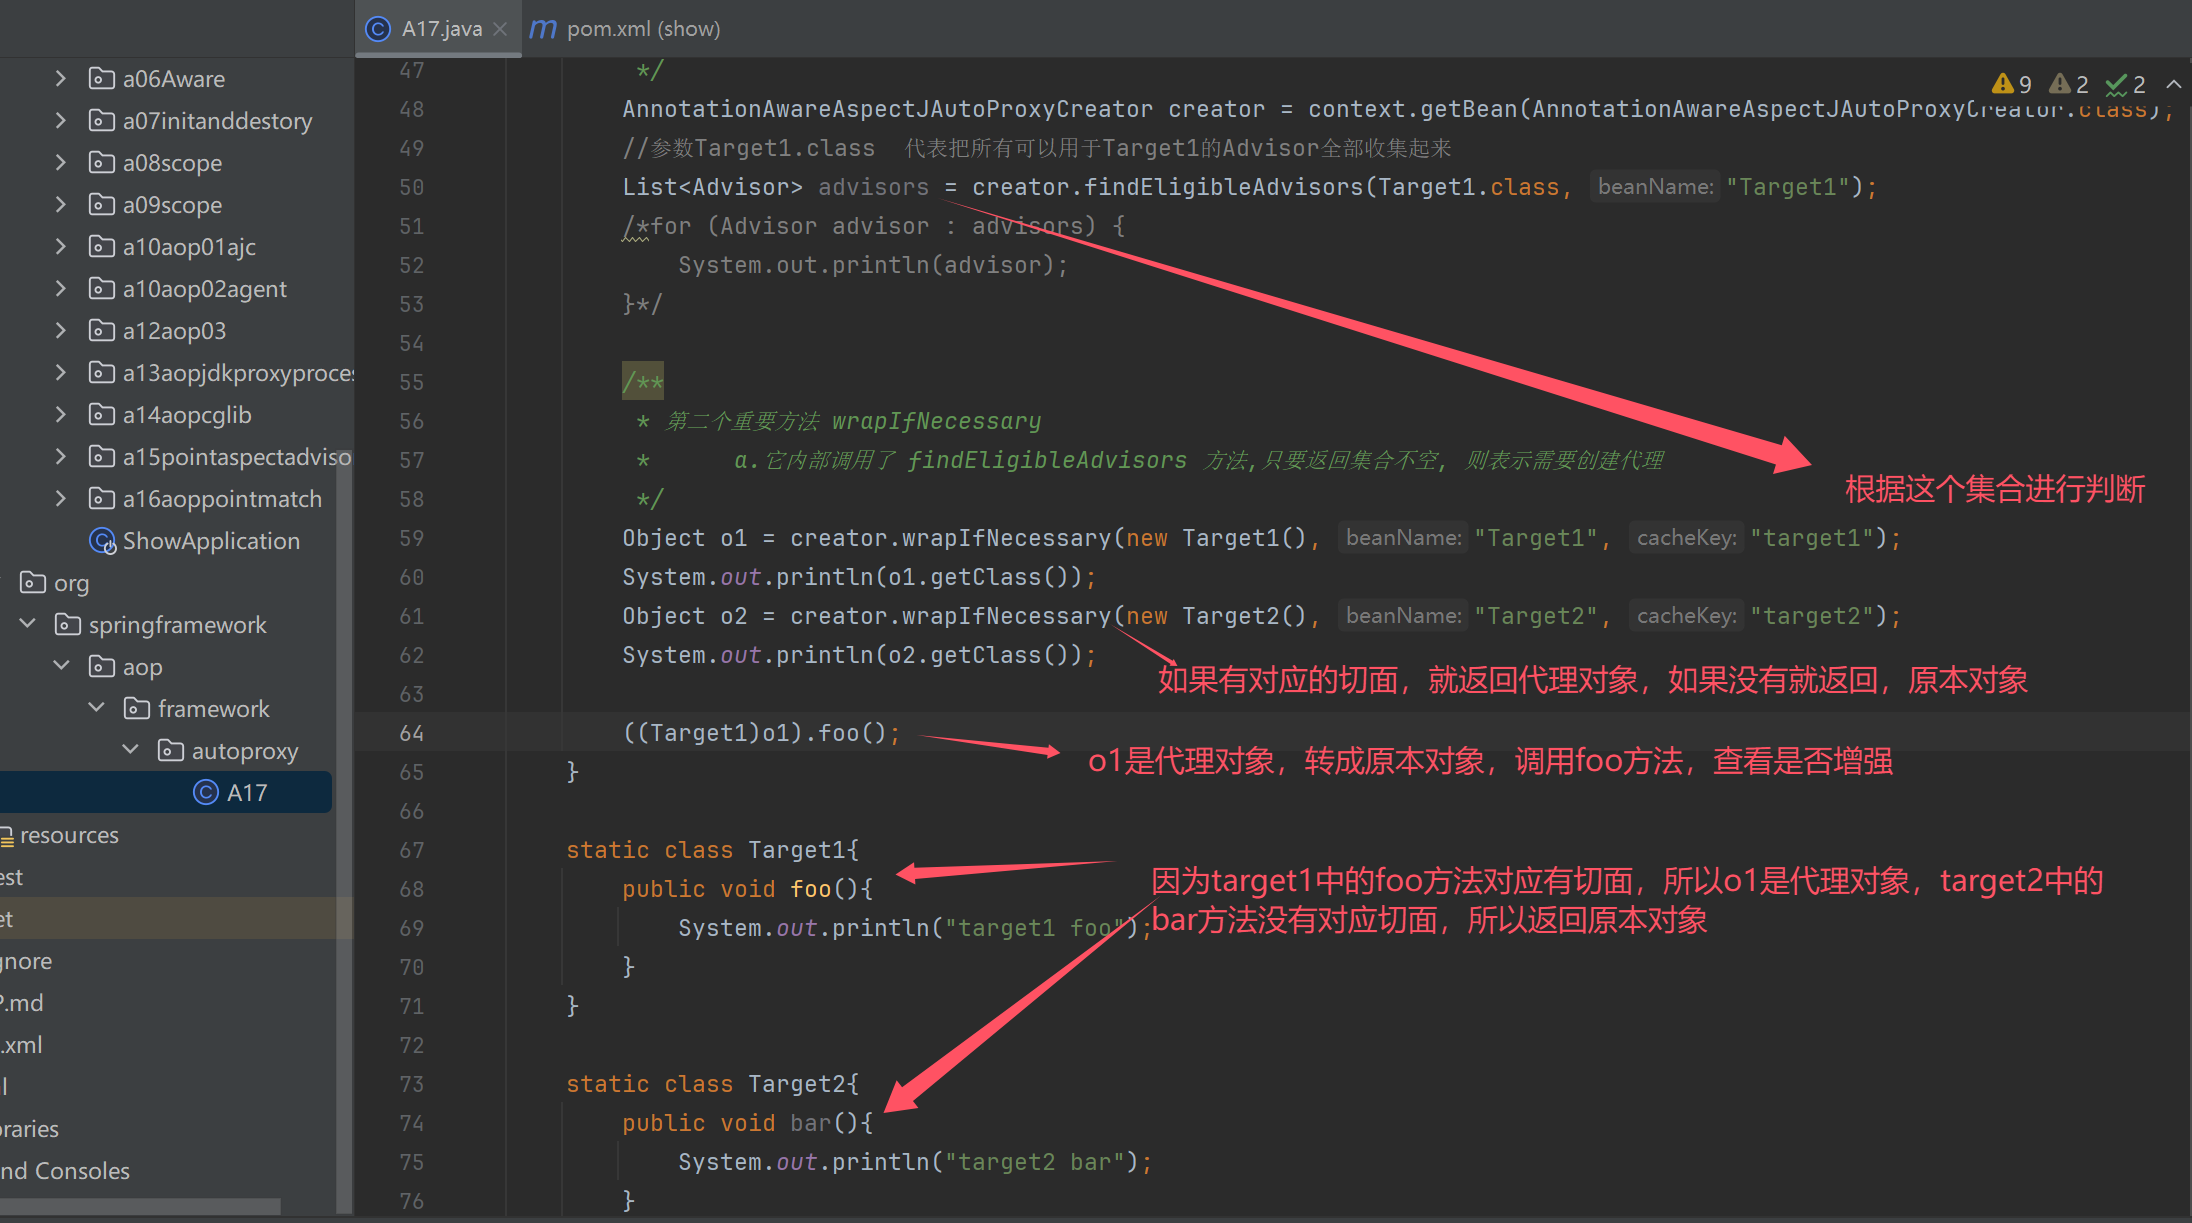Click the cacheKey hint on line 59
The image size is (2192, 1223).
(x=1686, y=538)
